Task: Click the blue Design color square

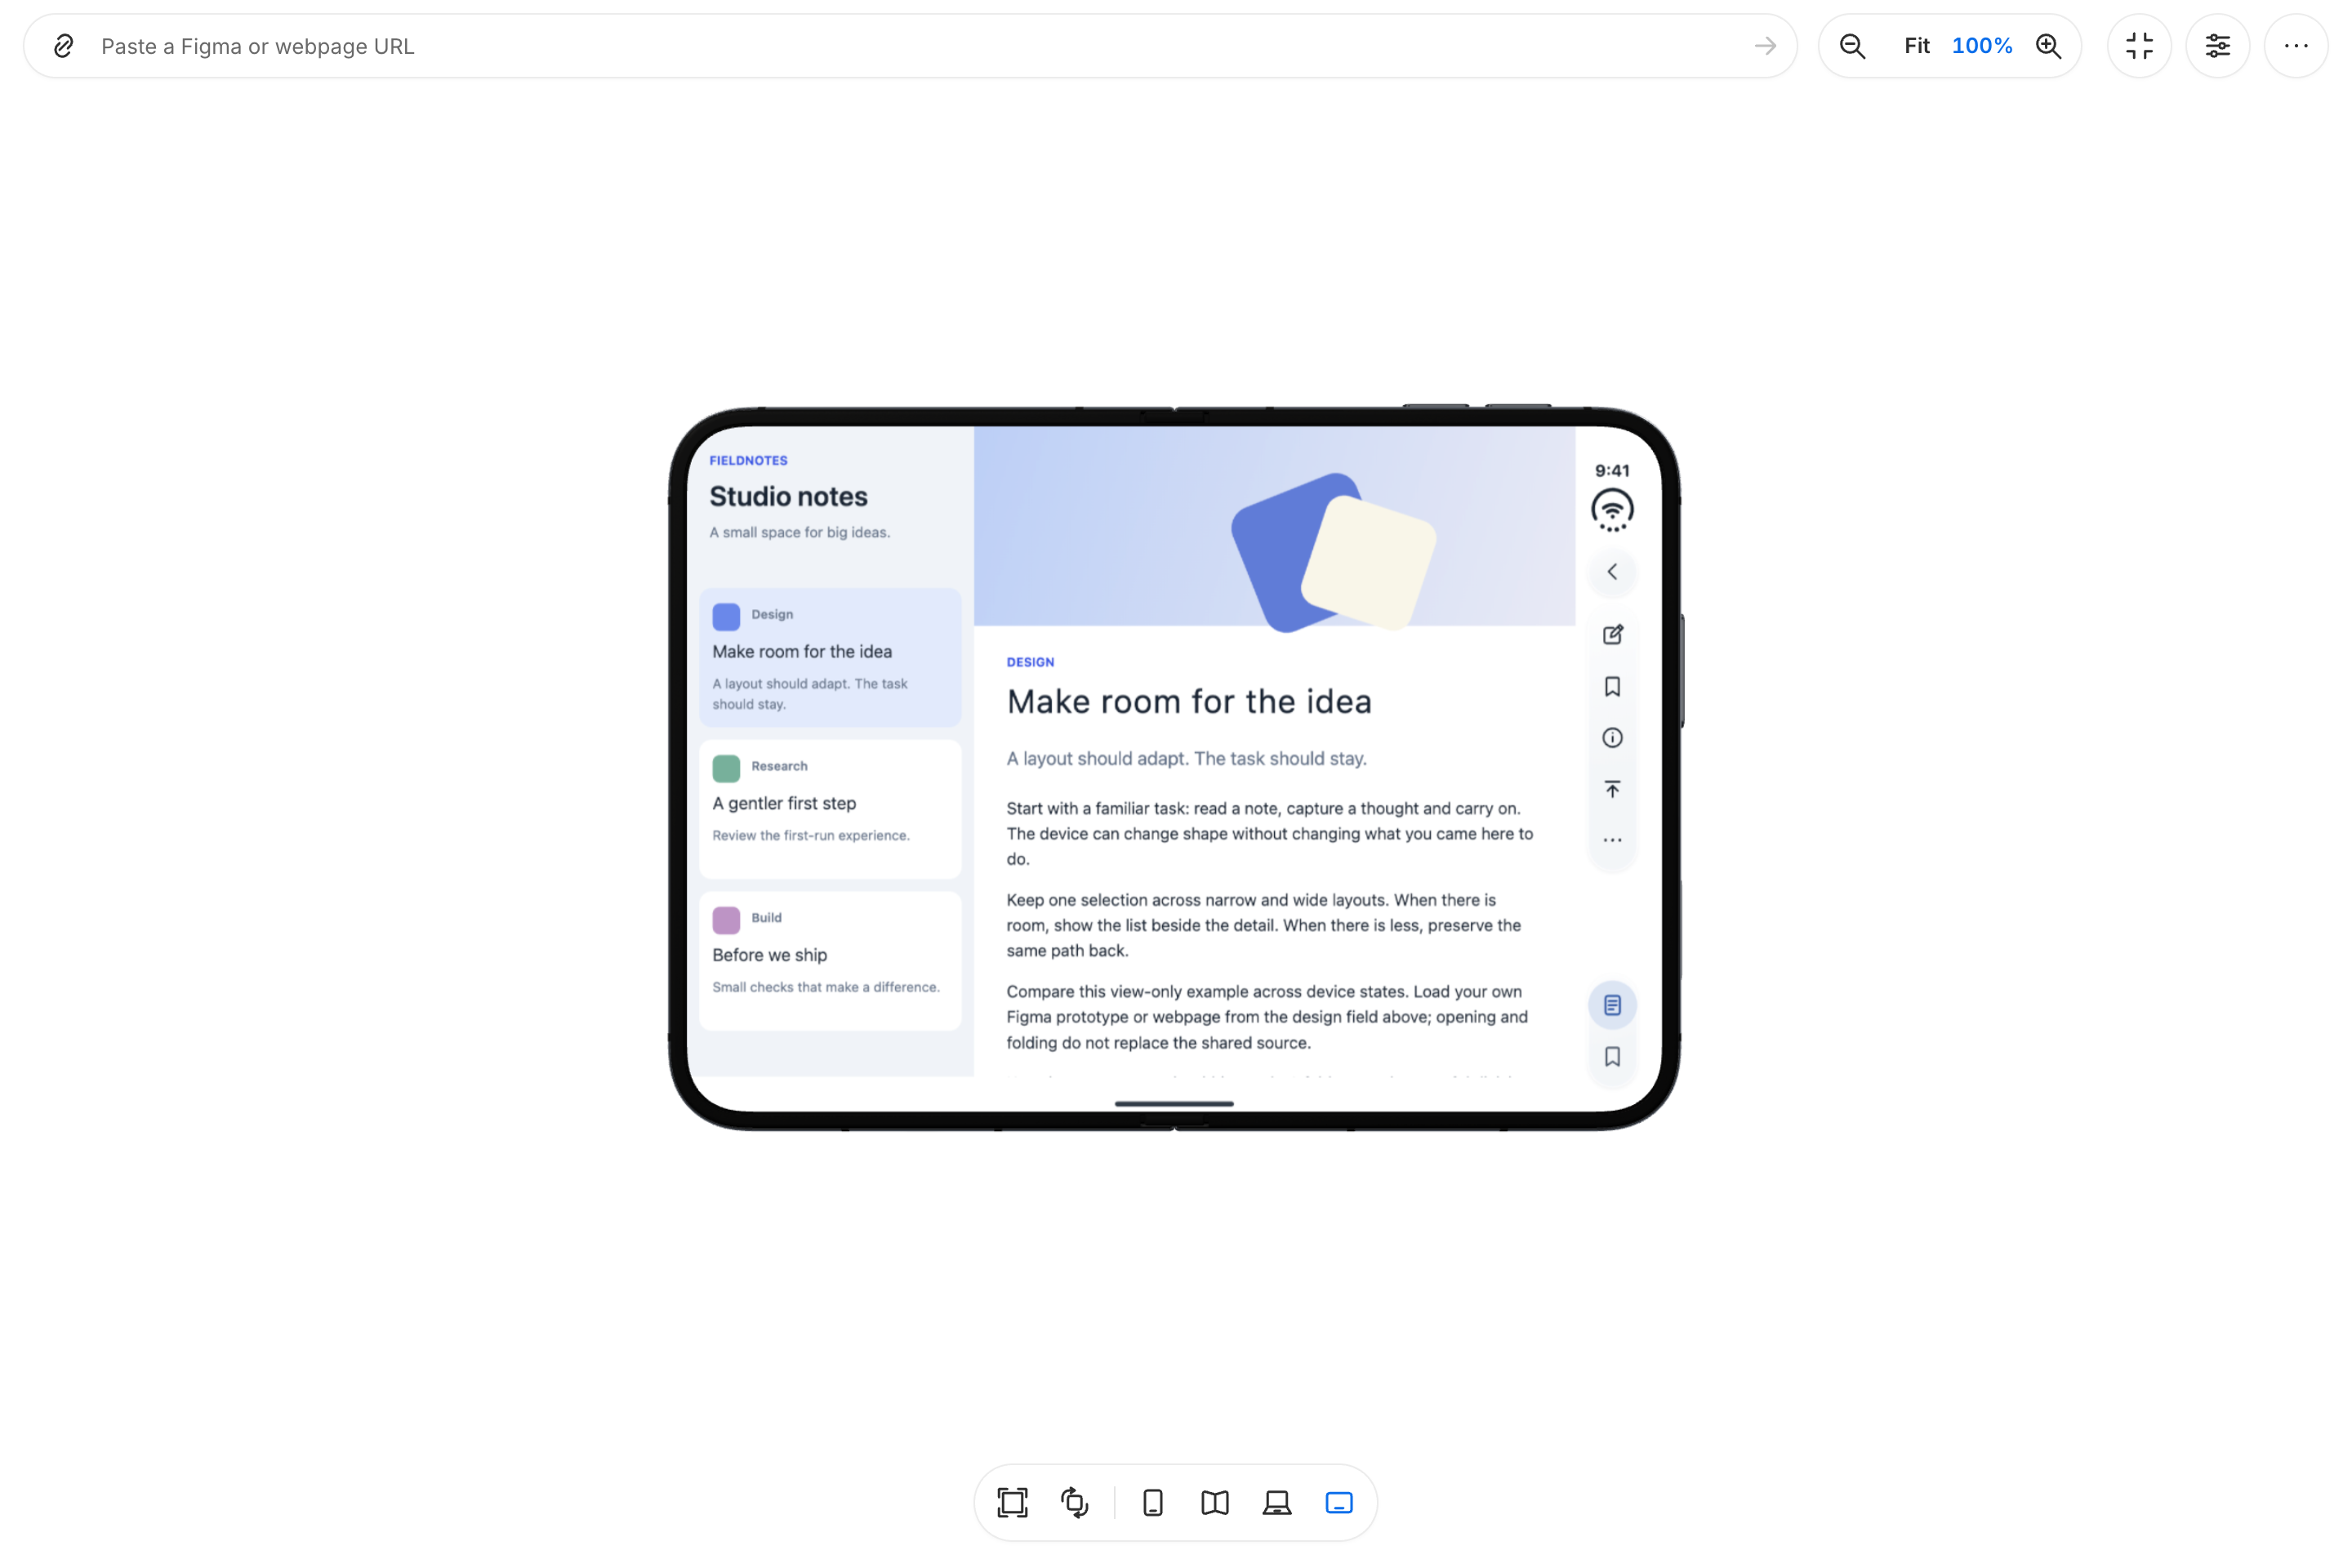Action: coord(726,616)
